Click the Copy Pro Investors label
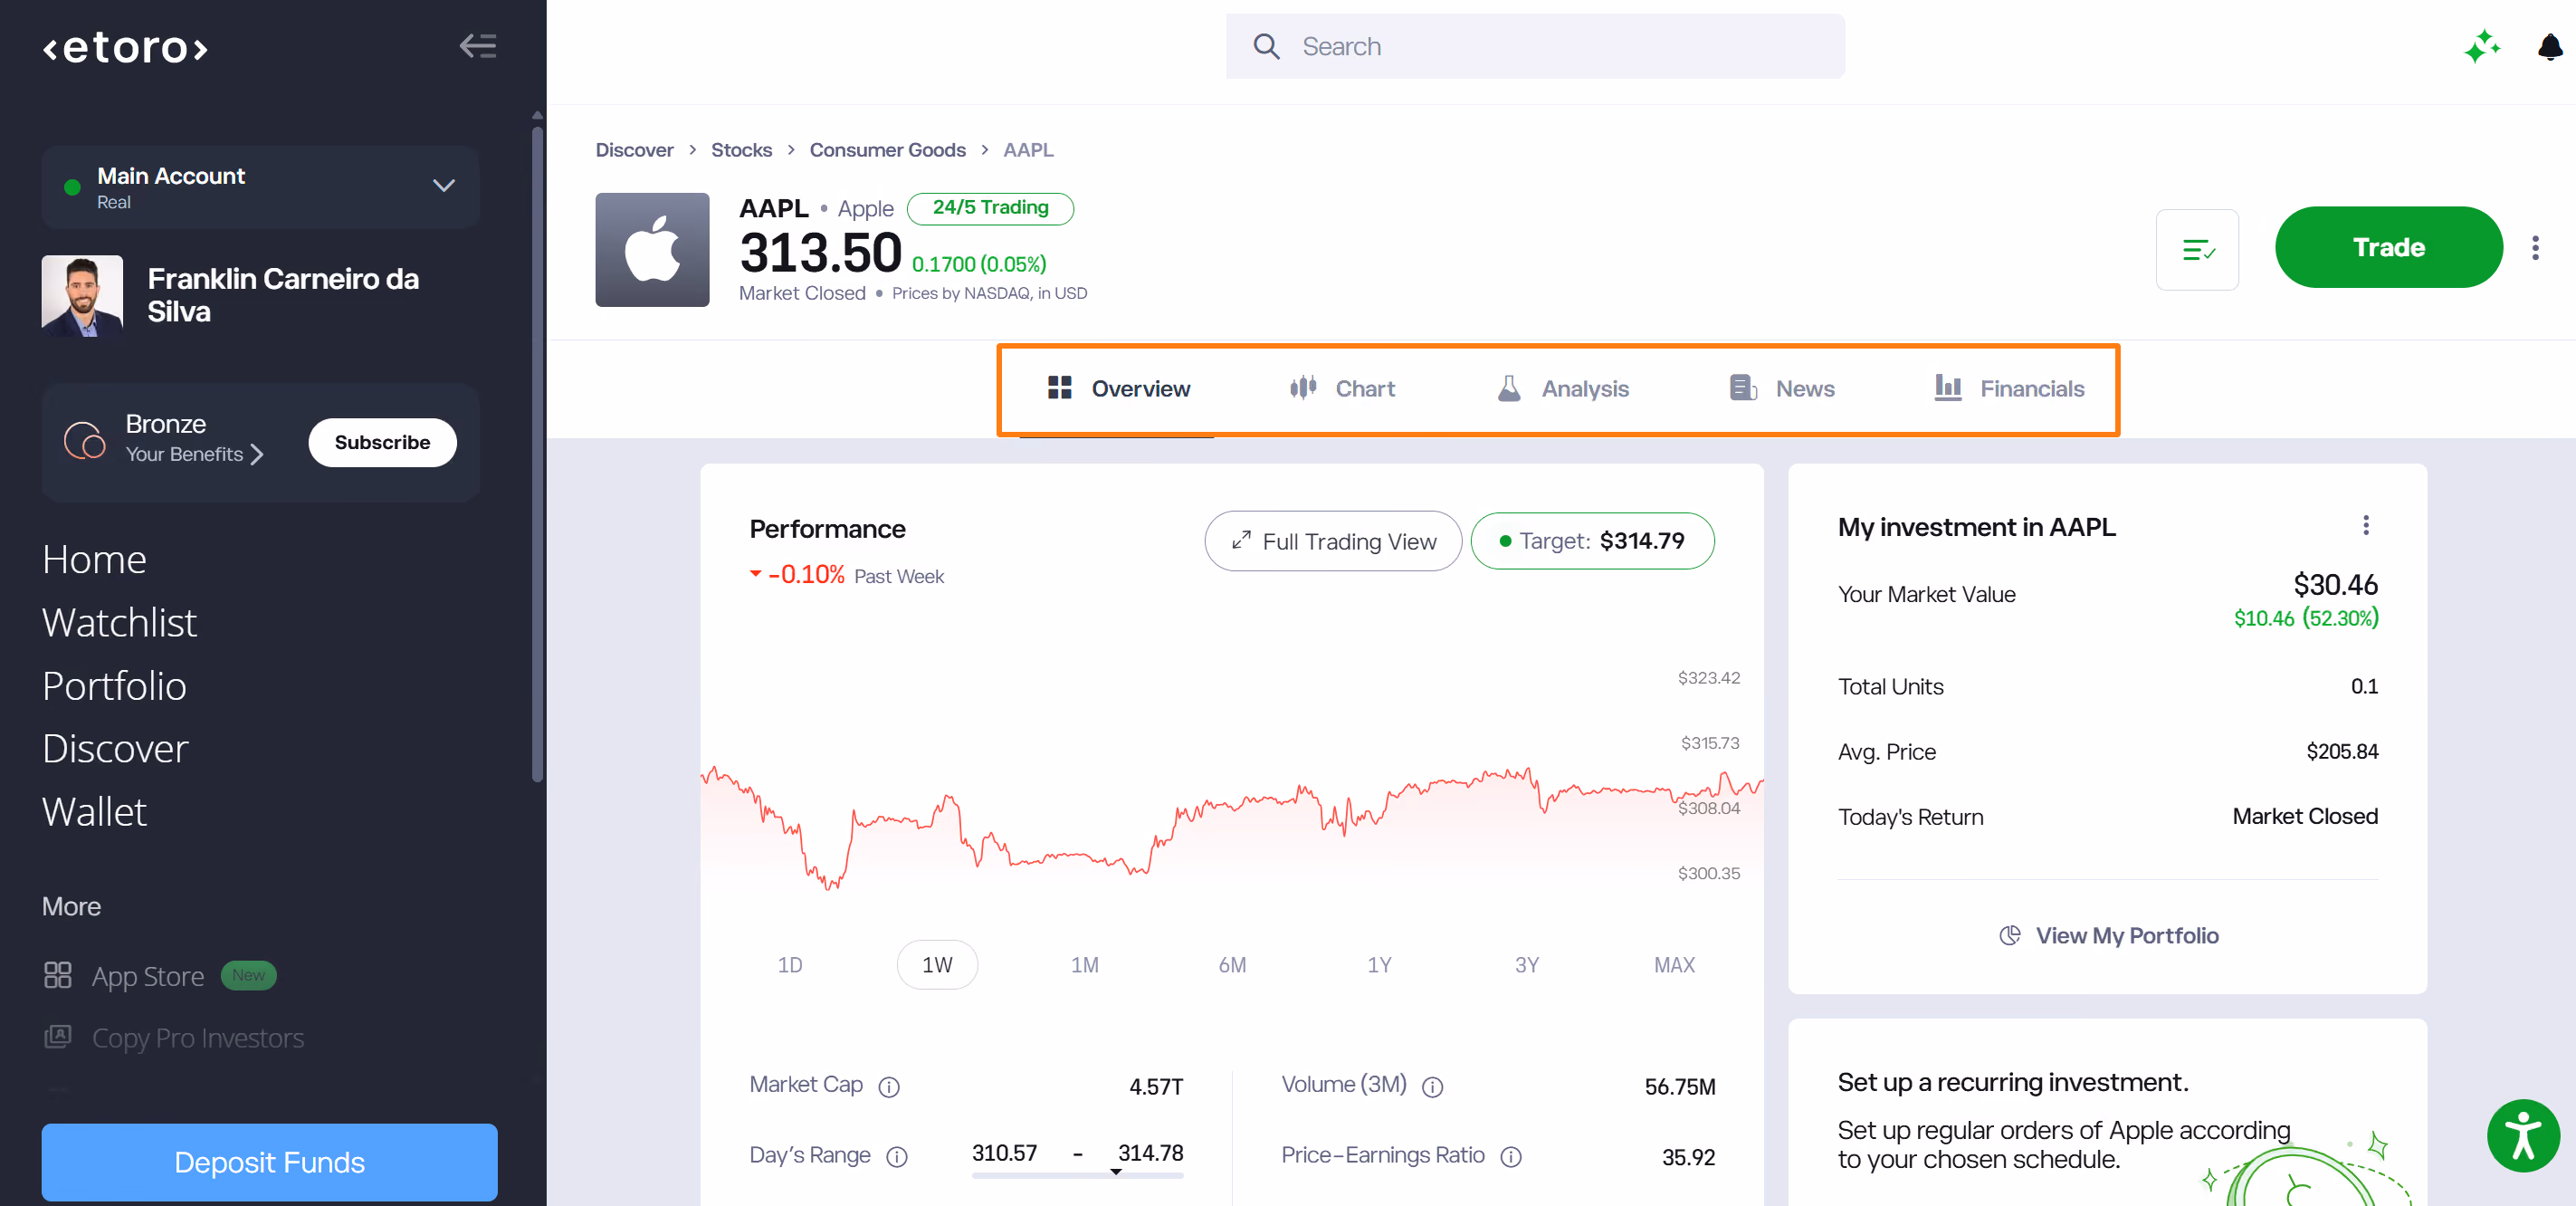 198,1038
